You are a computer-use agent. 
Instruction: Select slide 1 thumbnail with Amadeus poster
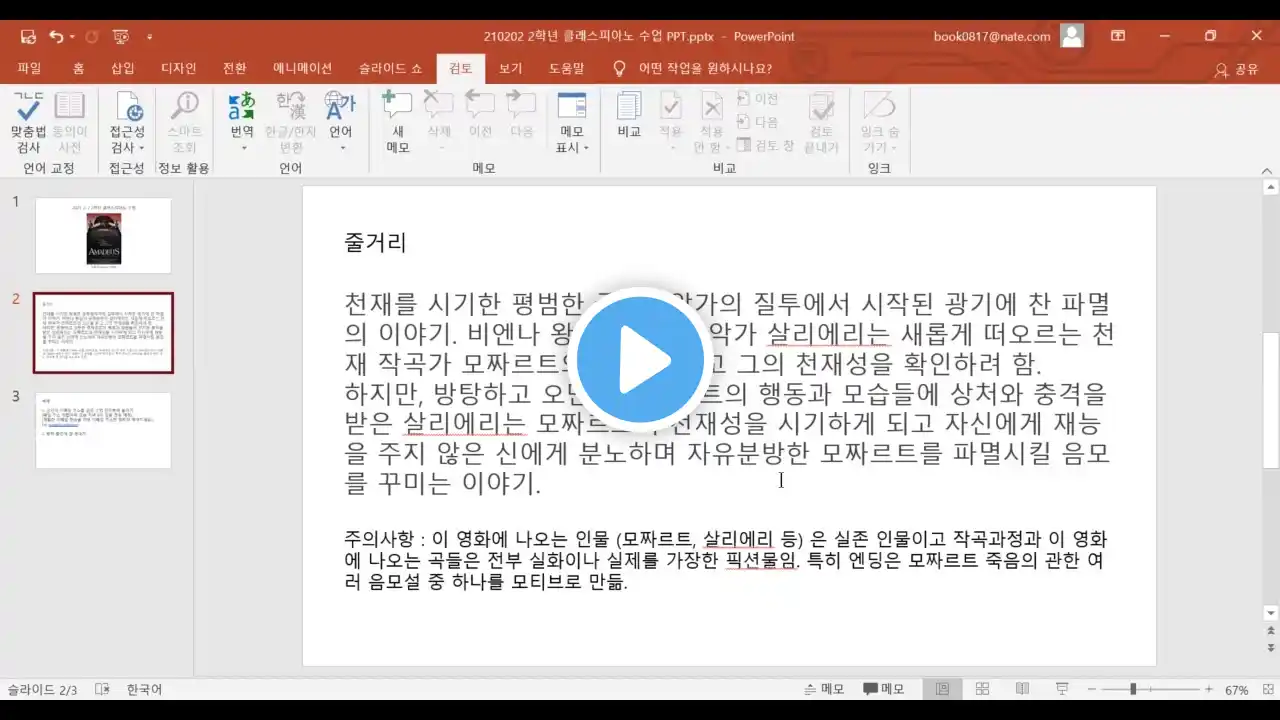click(103, 235)
